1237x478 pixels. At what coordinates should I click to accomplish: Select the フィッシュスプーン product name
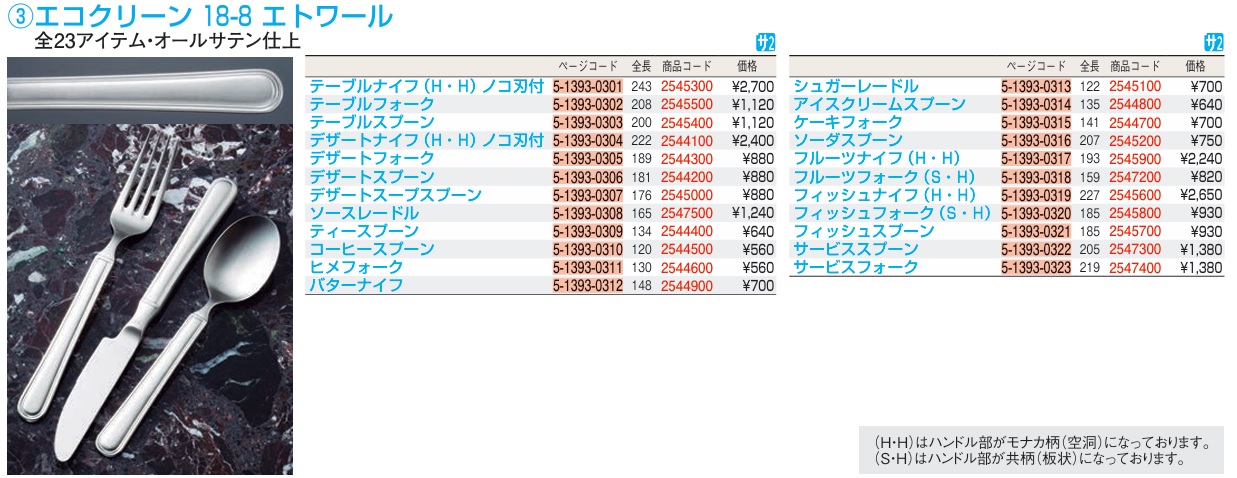[863, 231]
